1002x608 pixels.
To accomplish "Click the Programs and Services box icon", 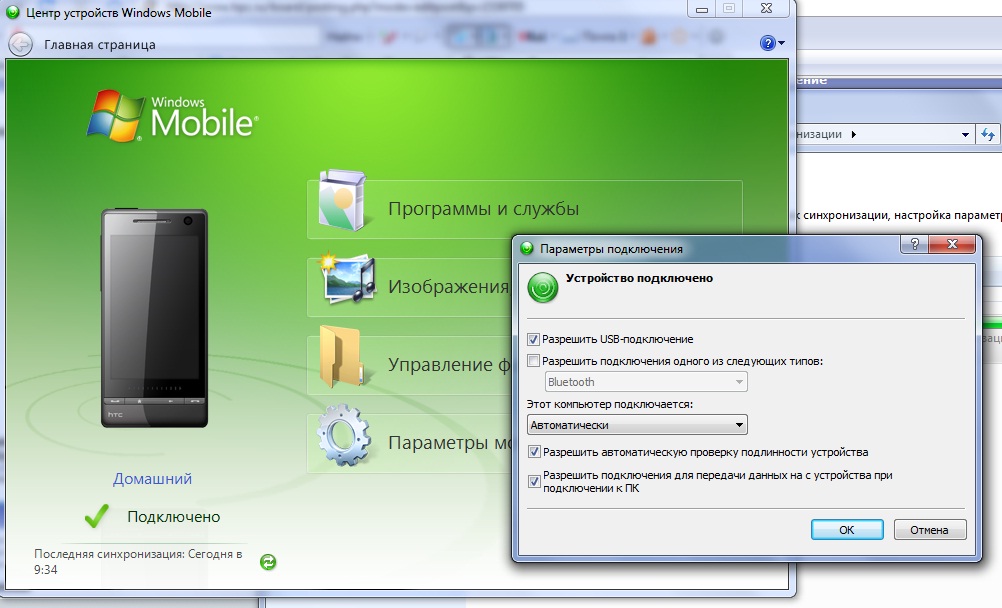I will (343, 201).
